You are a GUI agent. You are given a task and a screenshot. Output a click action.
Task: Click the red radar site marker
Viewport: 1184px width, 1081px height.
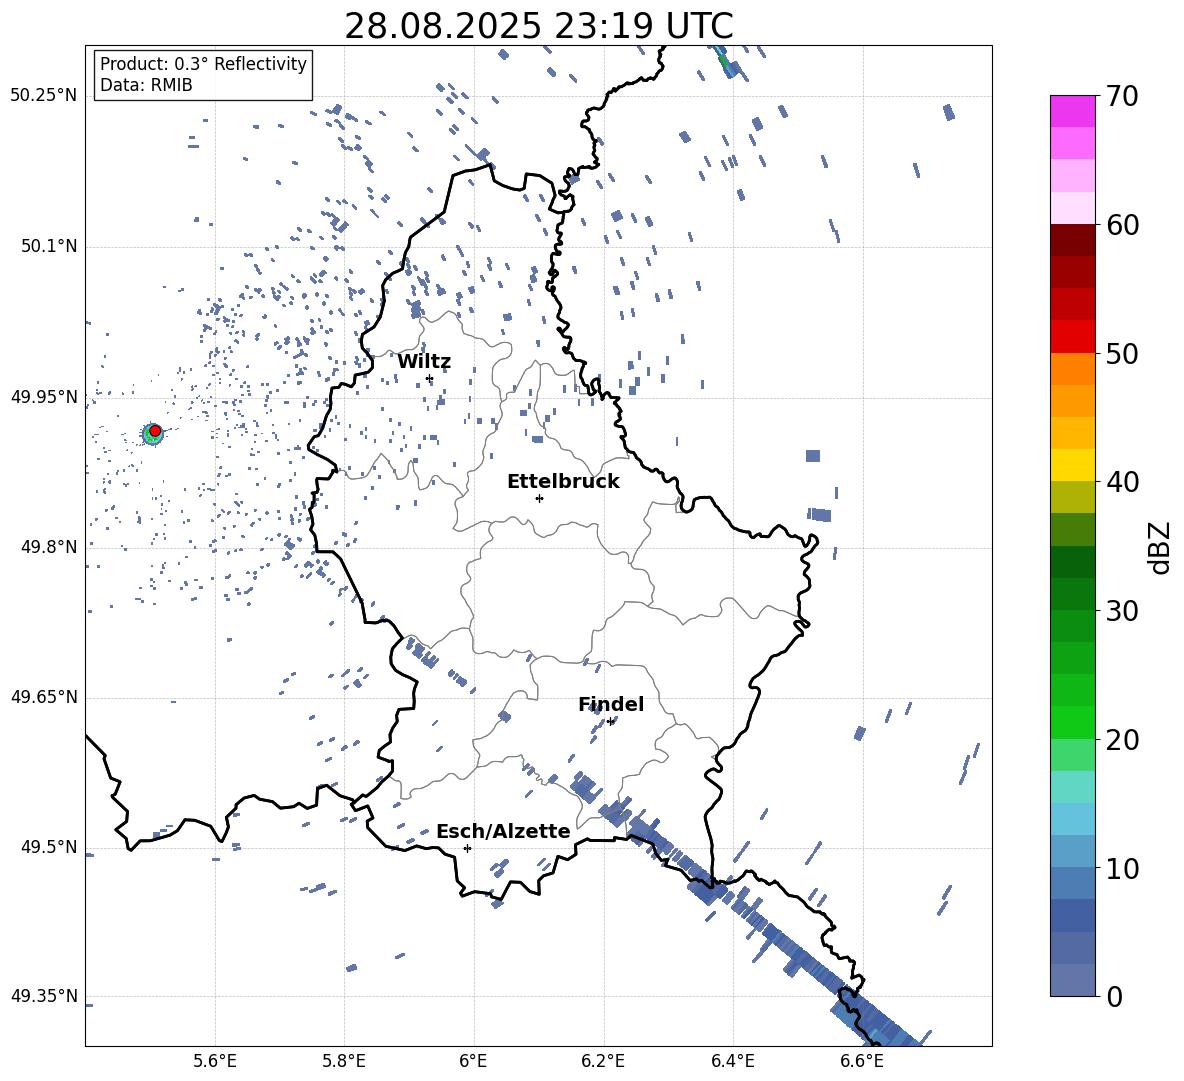coord(155,431)
